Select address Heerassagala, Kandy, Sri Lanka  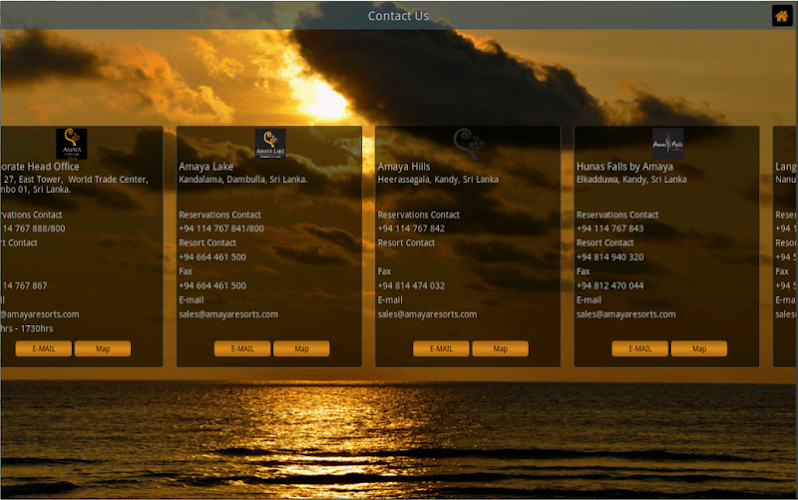[438, 179]
